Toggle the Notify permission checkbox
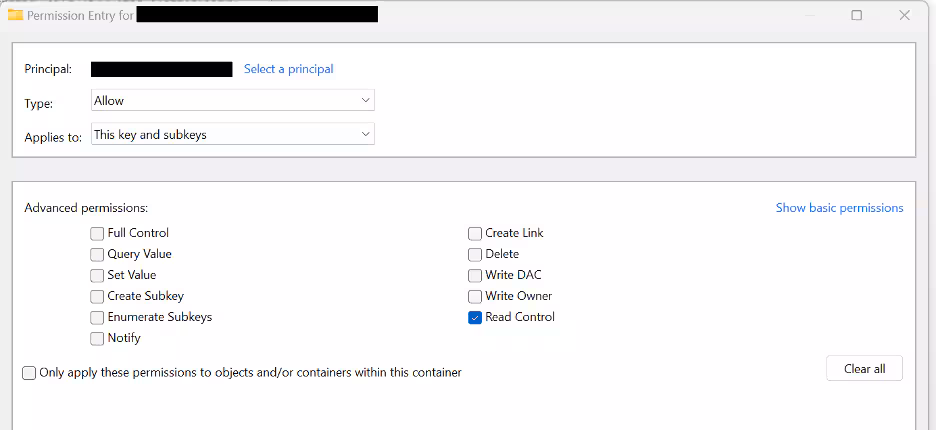This screenshot has width=936, height=430. pos(97,338)
